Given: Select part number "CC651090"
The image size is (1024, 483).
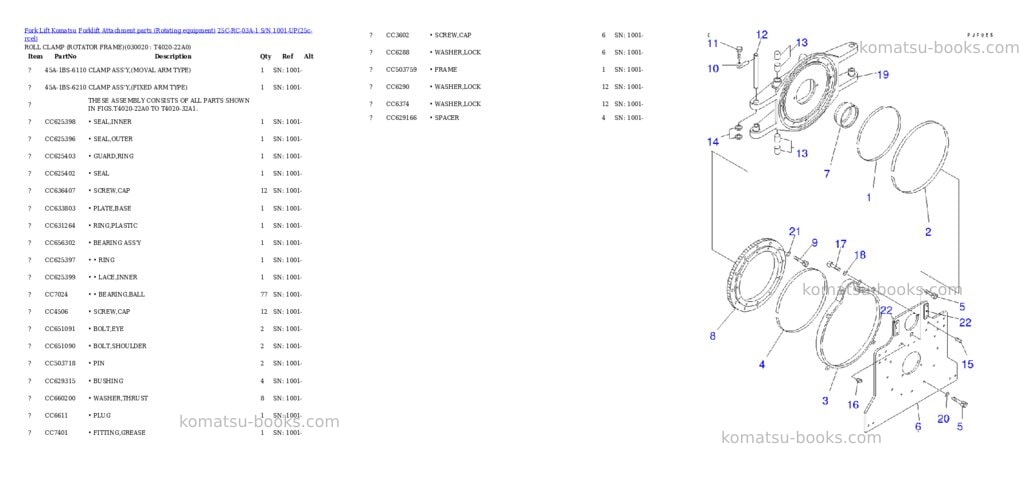Looking at the screenshot, I should click(60, 346).
